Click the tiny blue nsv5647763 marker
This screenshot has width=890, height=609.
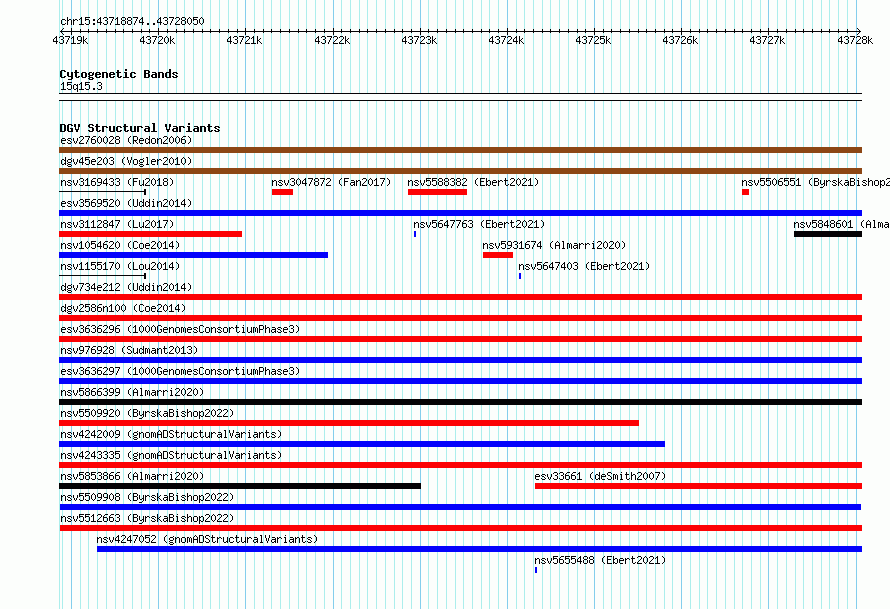pos(415,234)
